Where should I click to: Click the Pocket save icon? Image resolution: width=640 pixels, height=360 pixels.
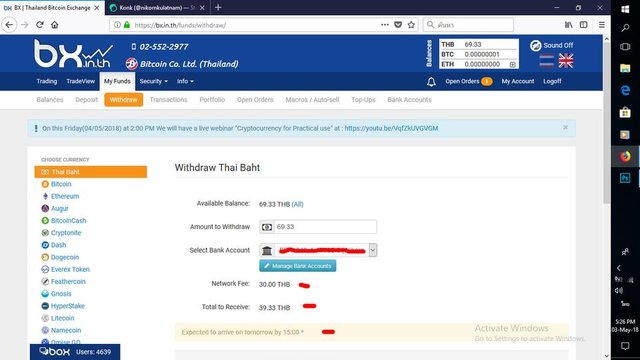(x=398, y=25)
